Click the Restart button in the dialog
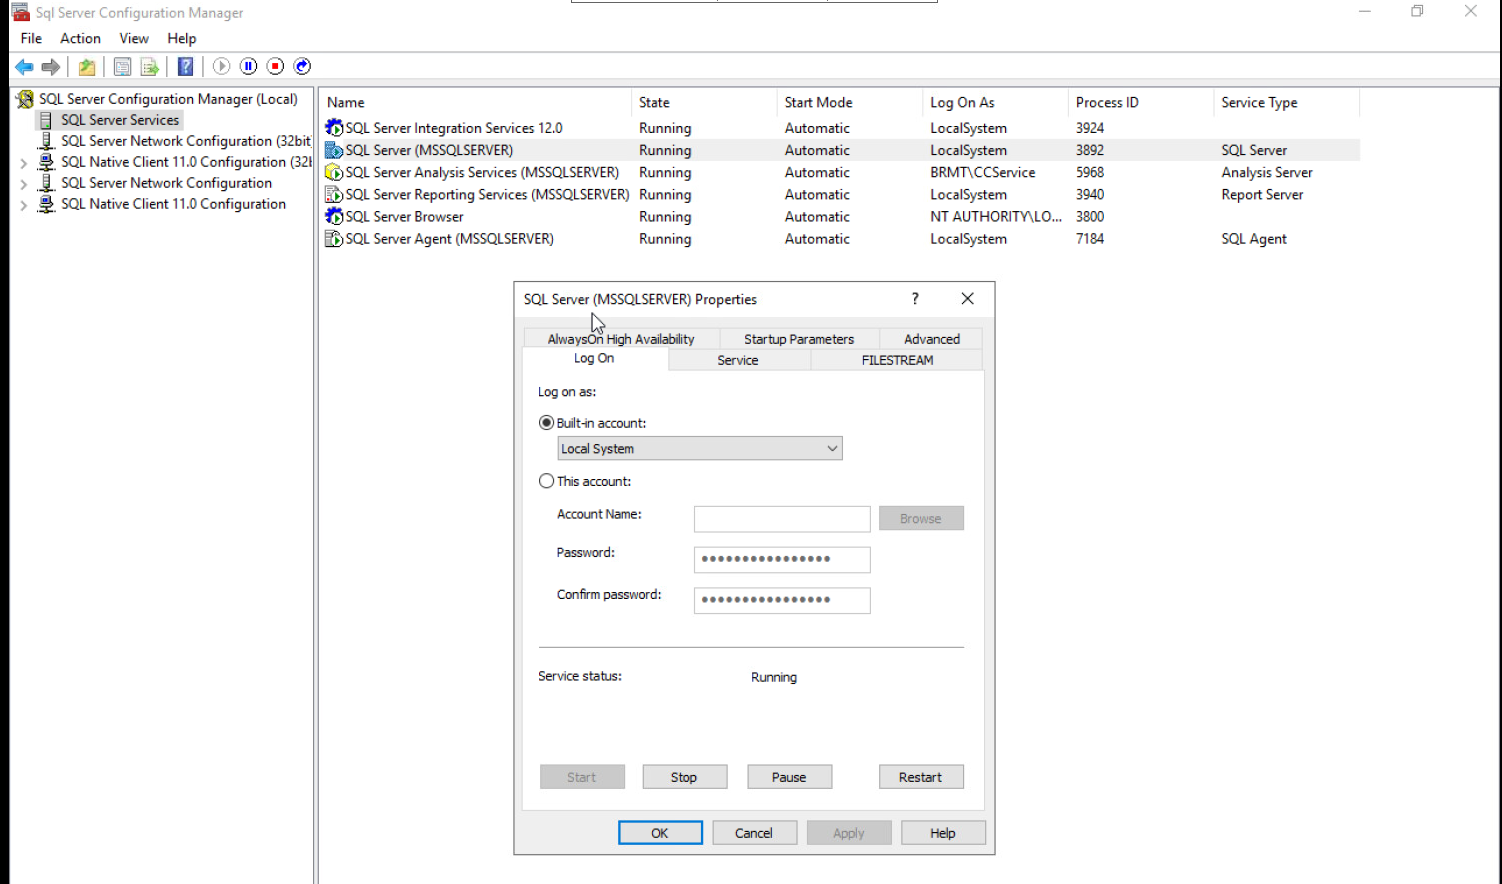Screen dimensions: 1502x884 [921, 777]
